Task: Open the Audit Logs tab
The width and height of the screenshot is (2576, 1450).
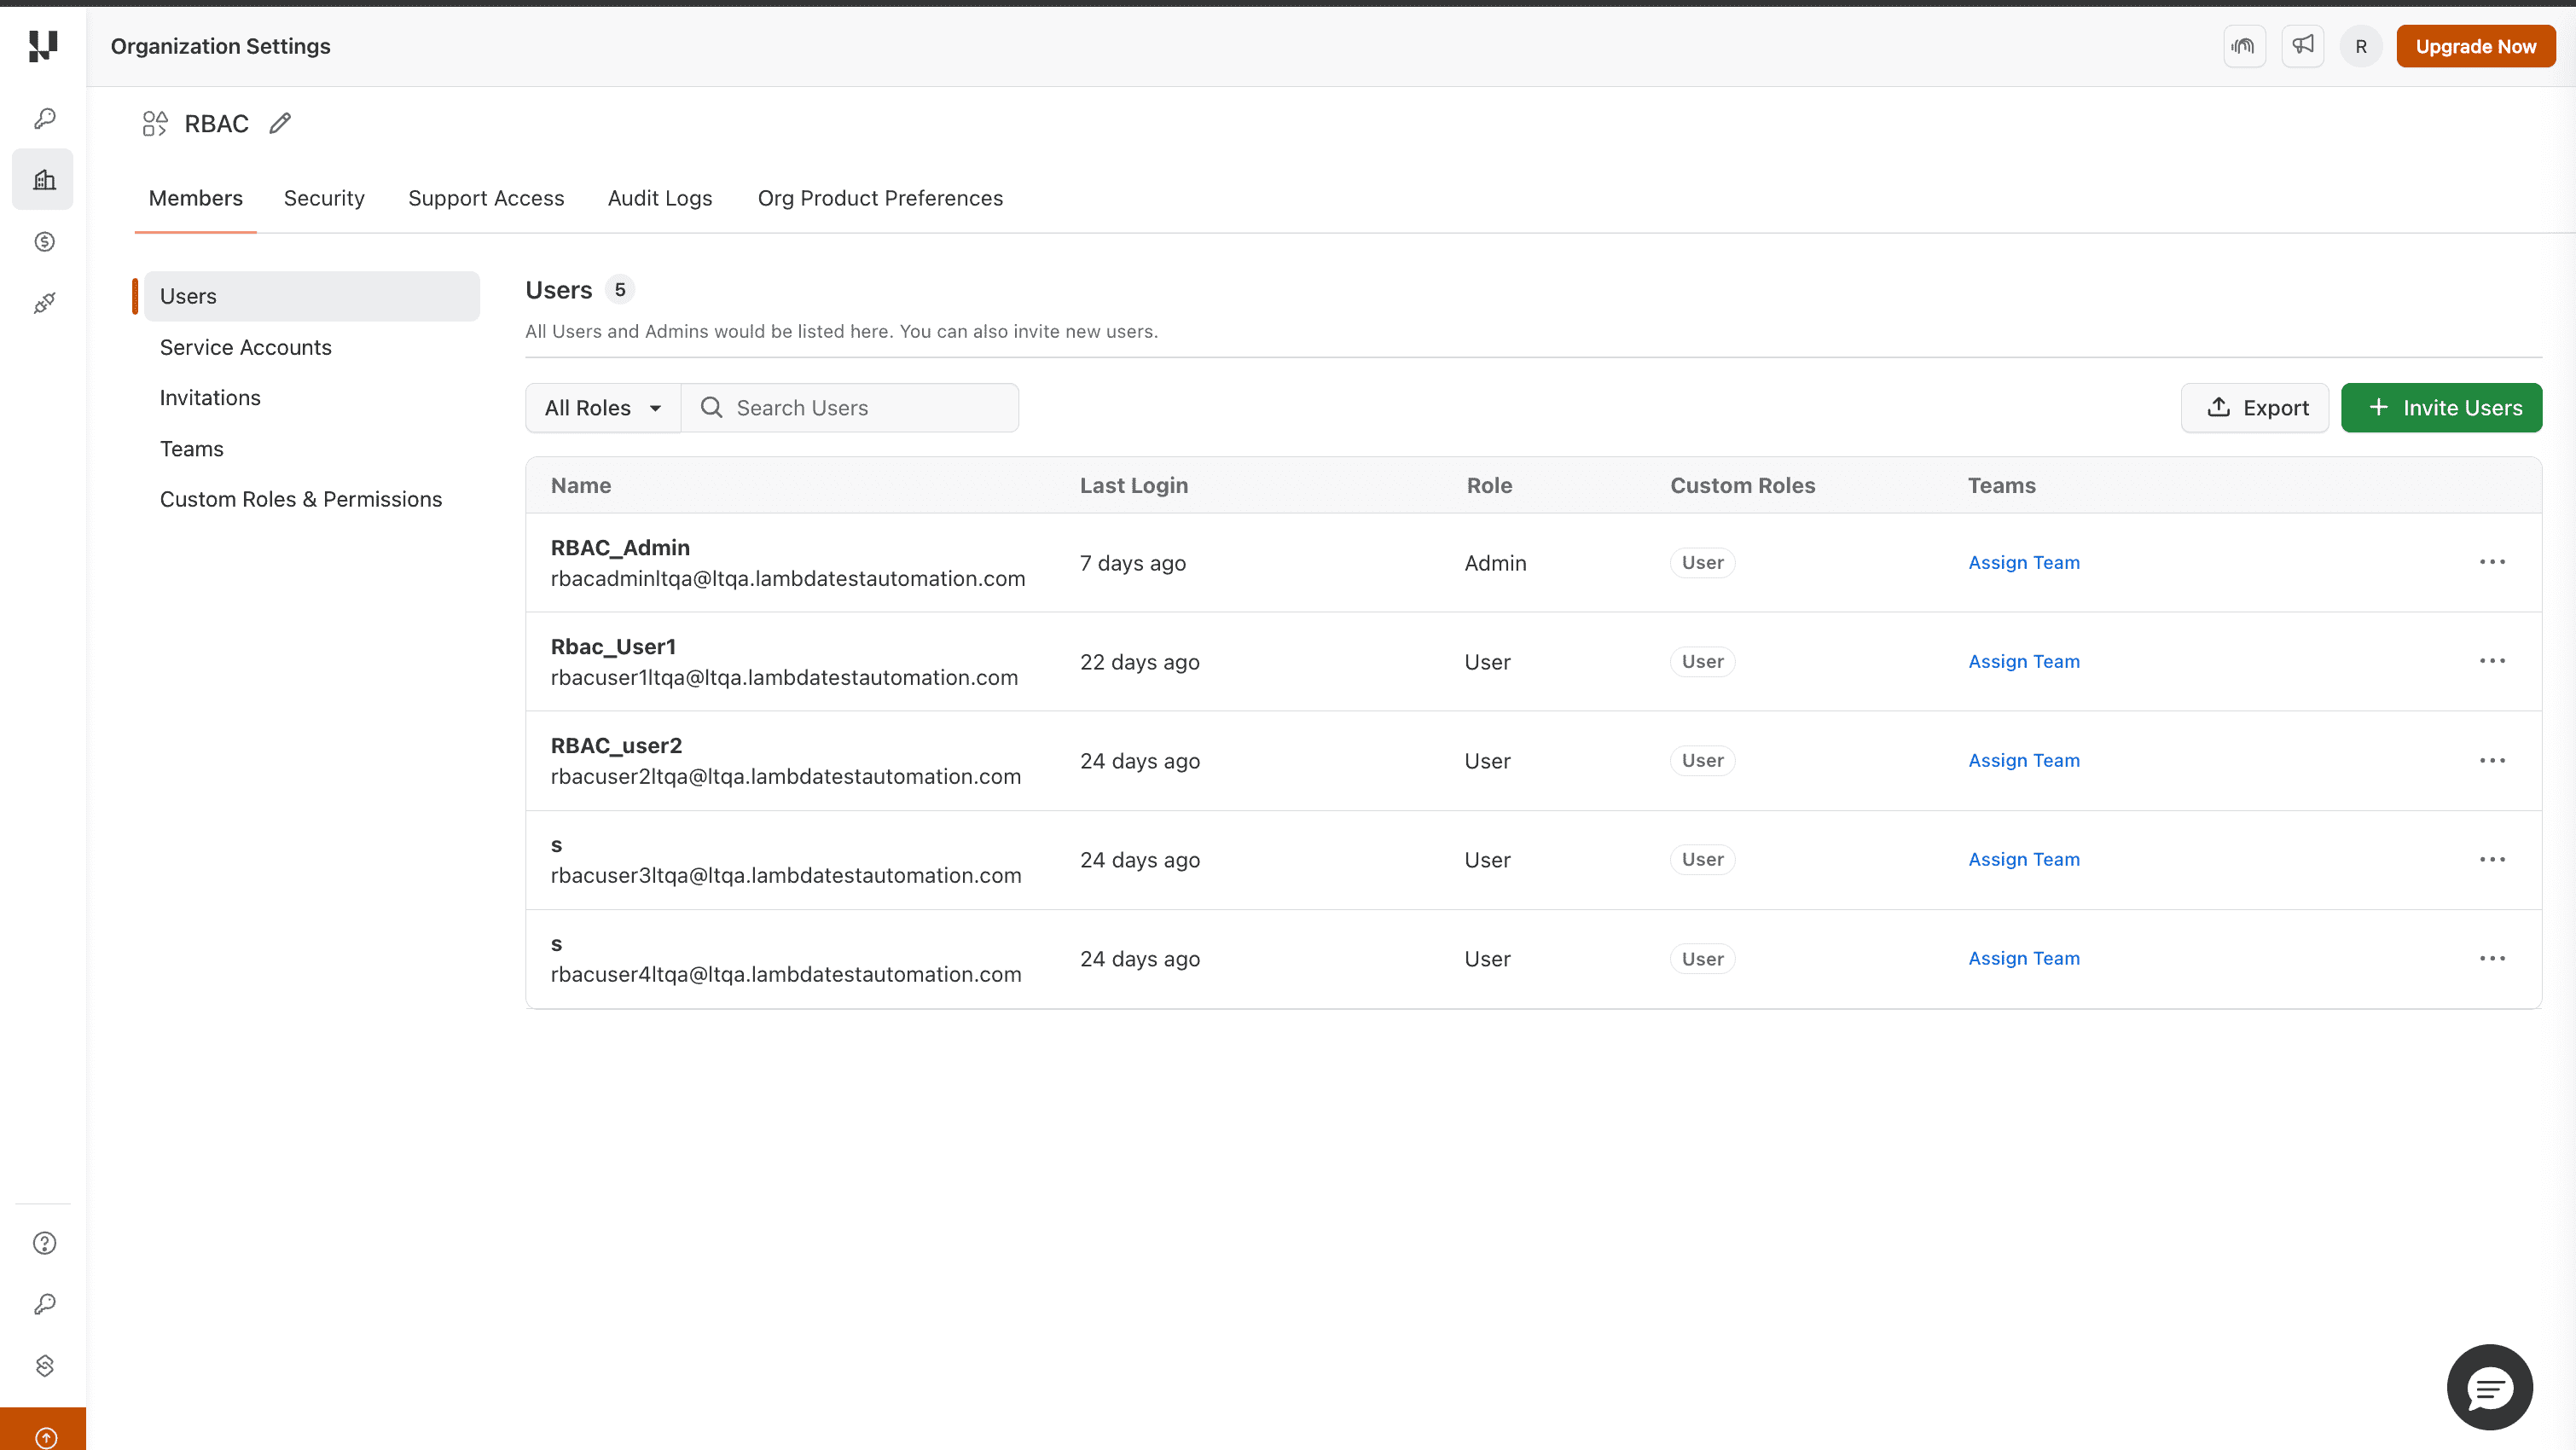Action: pyautogui.click(x=660, y=198)
